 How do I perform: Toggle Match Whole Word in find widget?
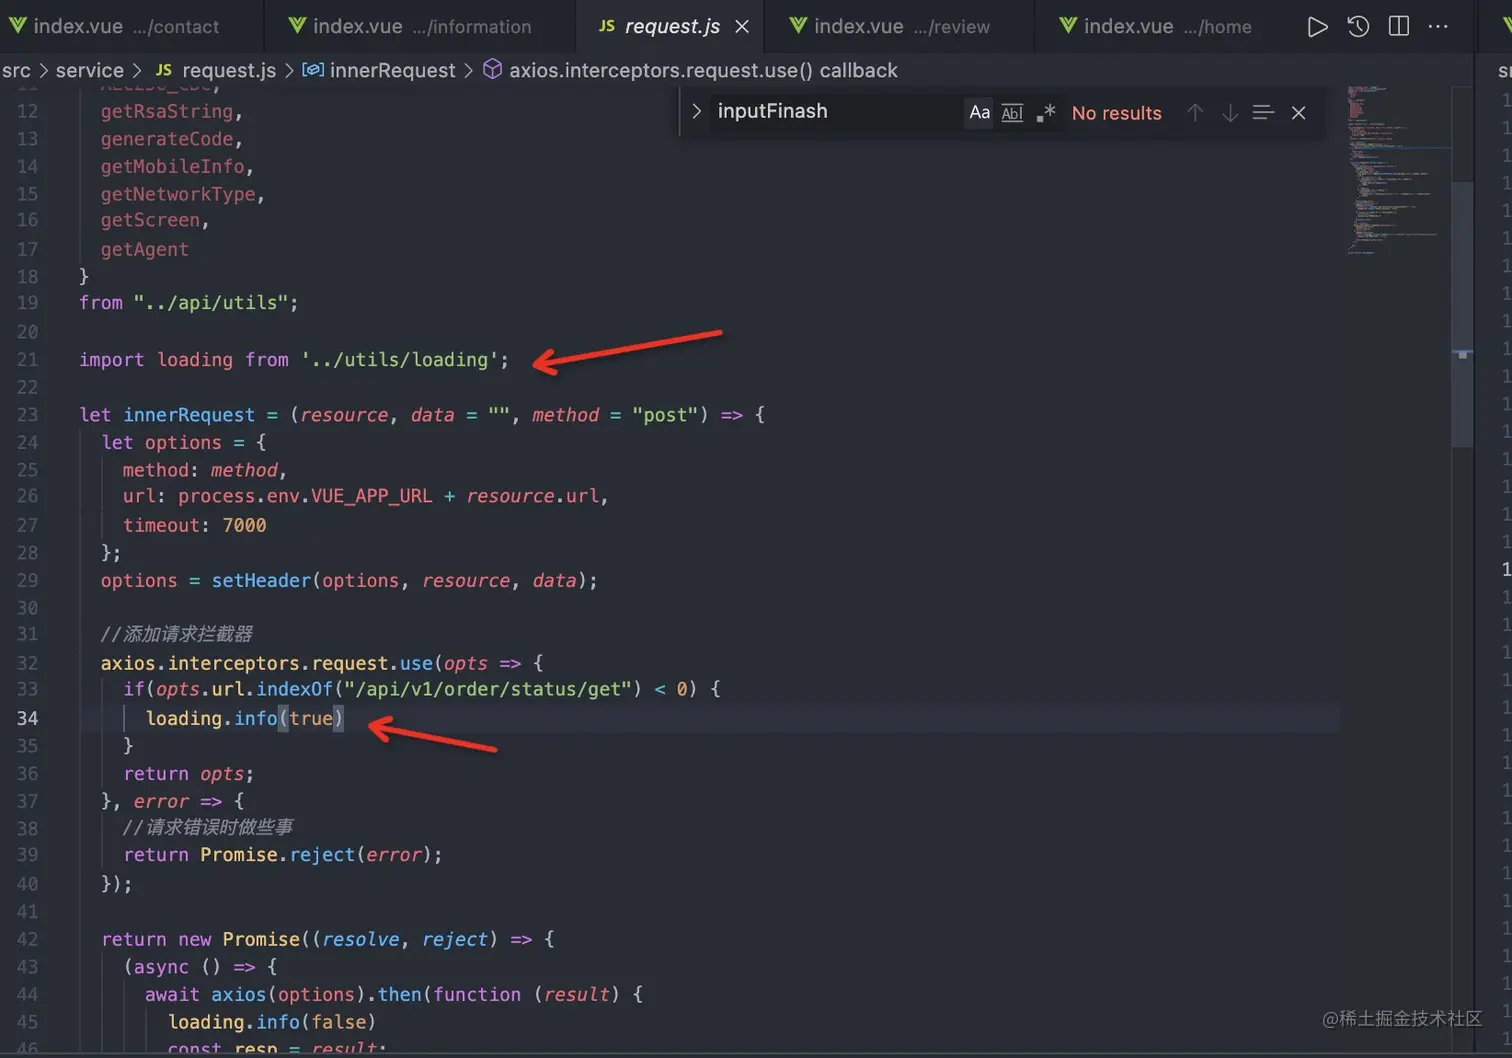pyautogui.click(x=1012, y=113)
